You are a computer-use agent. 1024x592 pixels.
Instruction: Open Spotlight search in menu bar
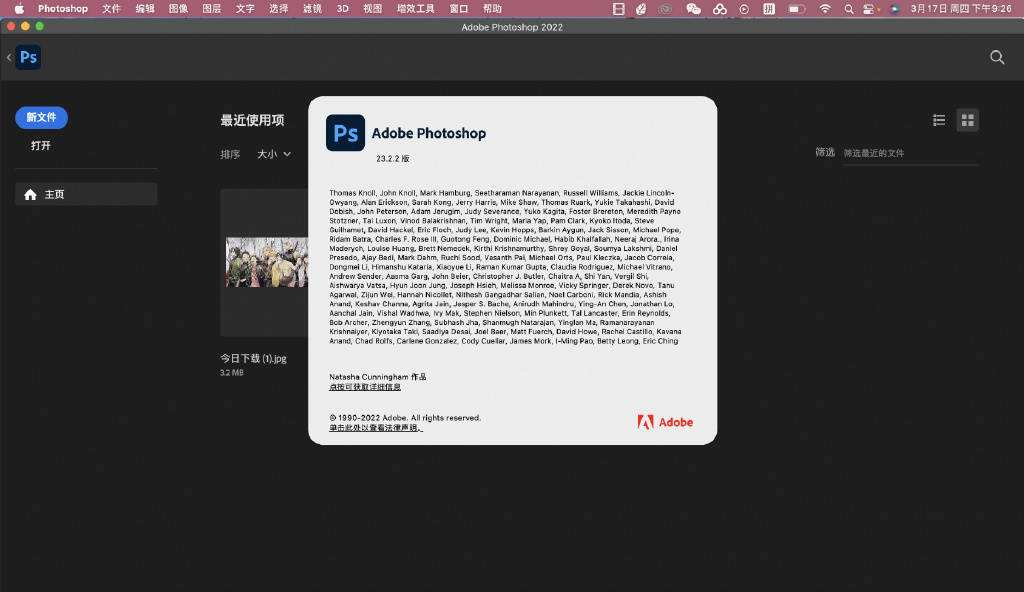tap(848, 8)
